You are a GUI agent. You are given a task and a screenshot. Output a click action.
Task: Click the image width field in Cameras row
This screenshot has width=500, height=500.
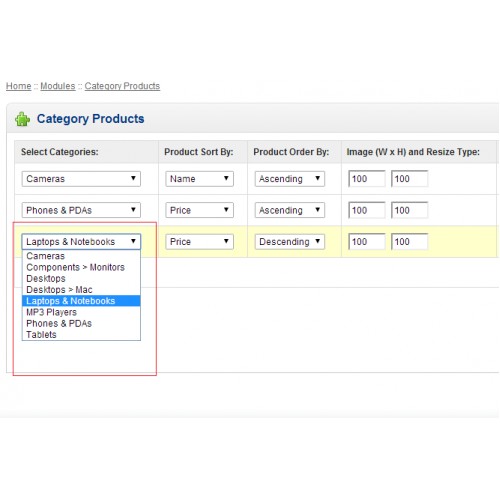(367, 179)
